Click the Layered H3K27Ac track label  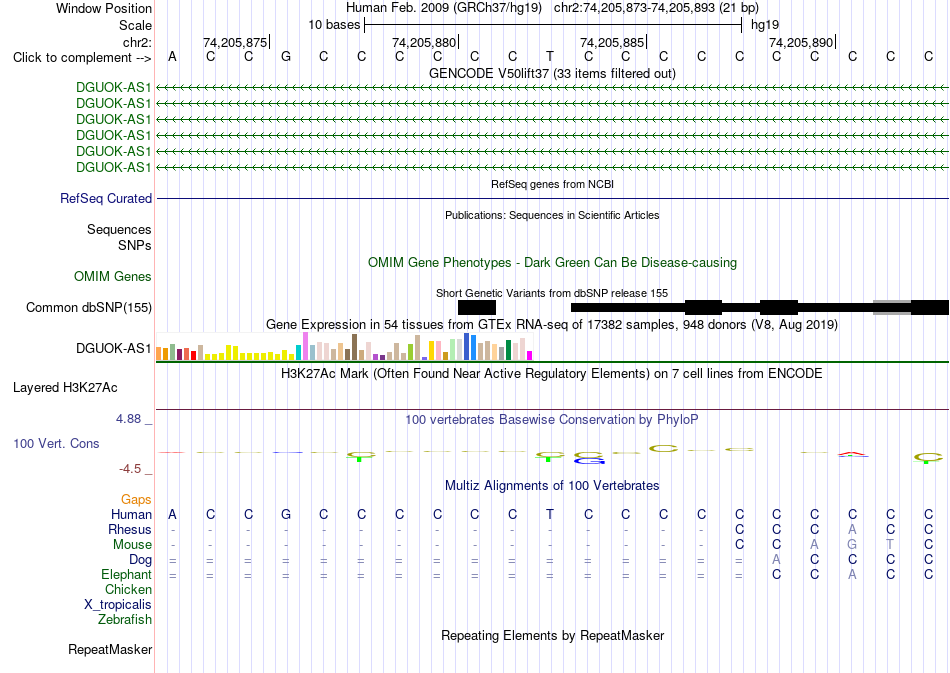point(65,388)
